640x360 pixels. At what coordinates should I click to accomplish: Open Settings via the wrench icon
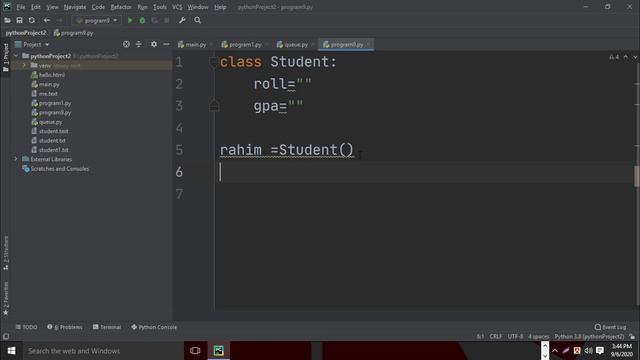click(x=182, y=20)
